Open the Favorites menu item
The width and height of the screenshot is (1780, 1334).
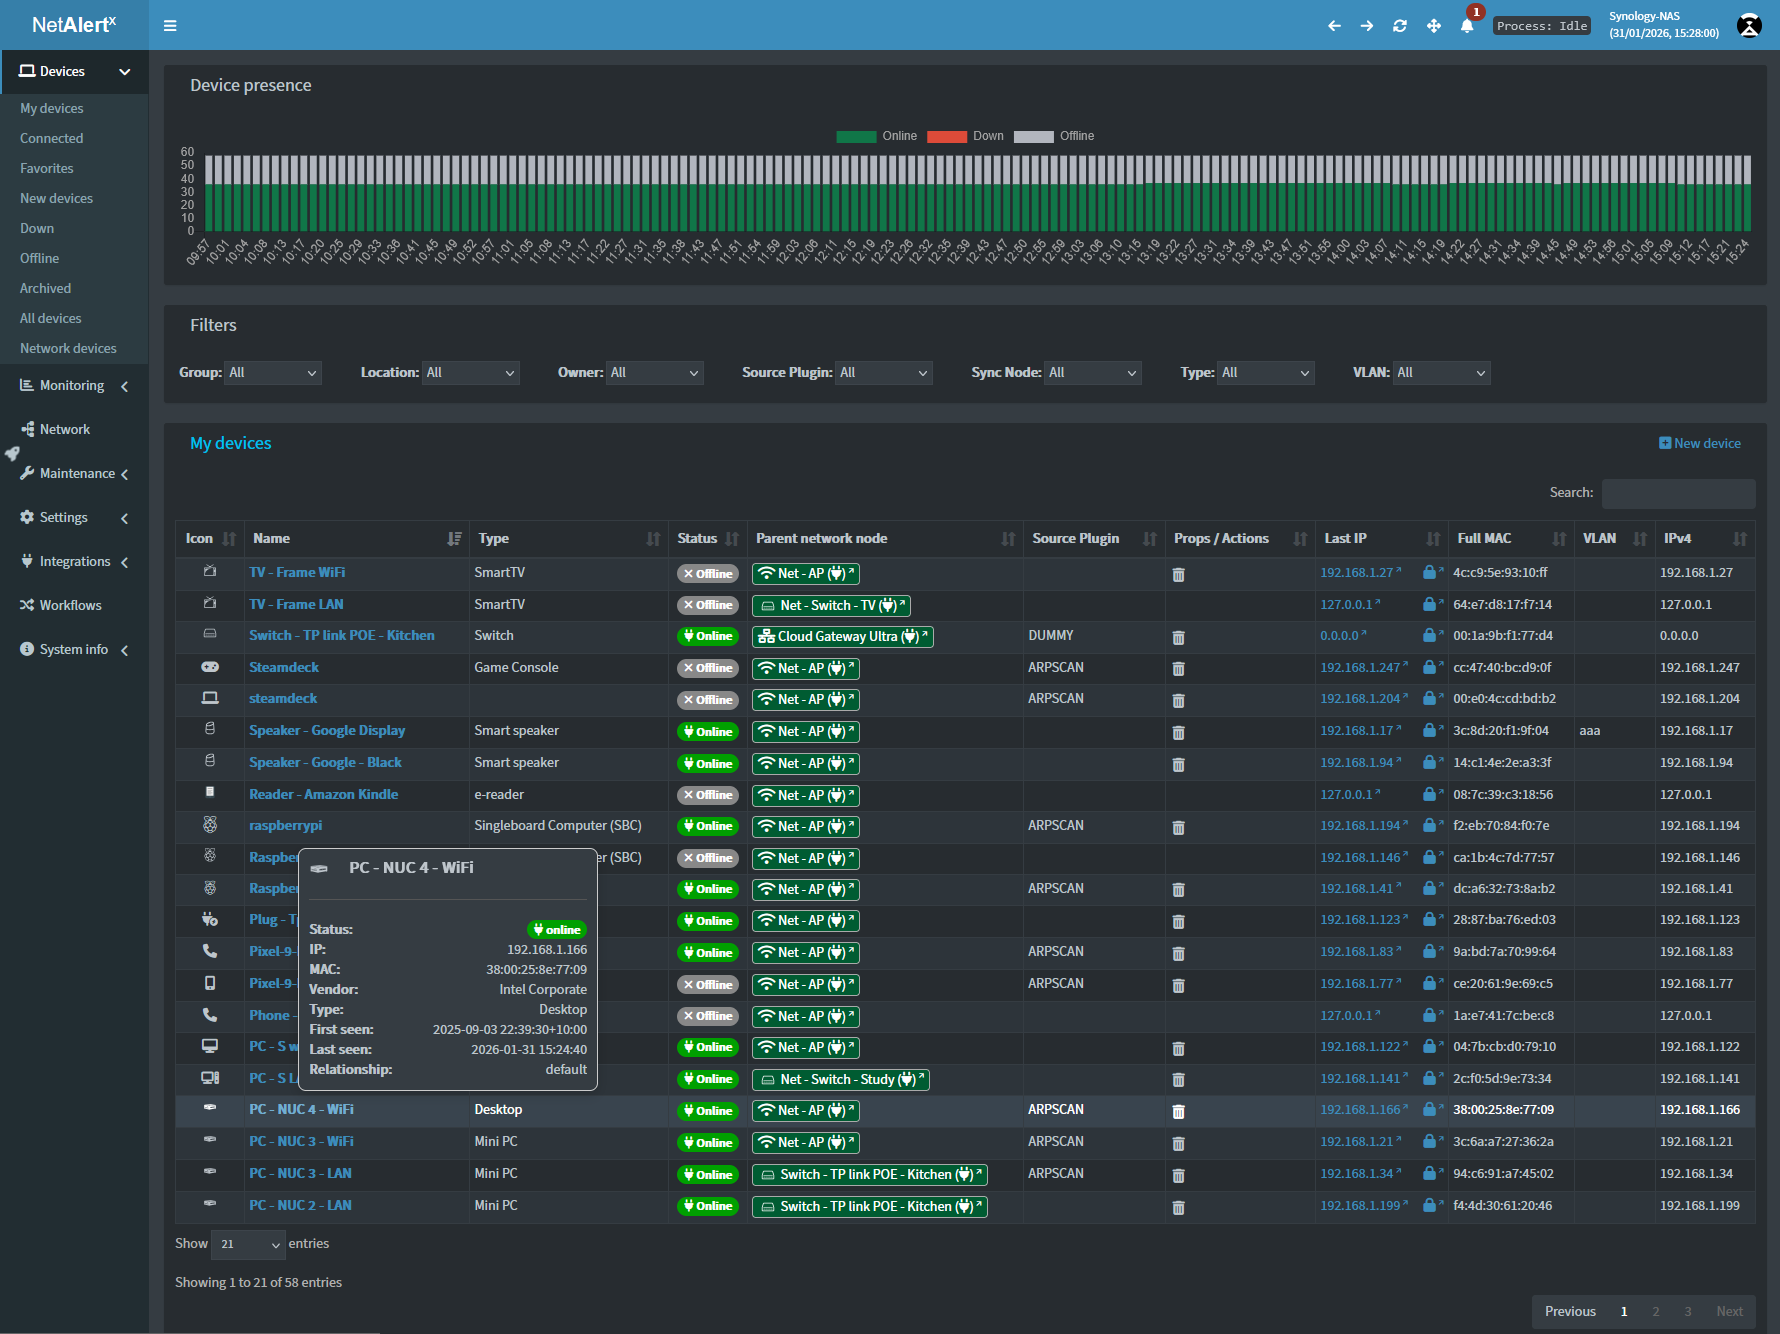click(x=46, y=168)
